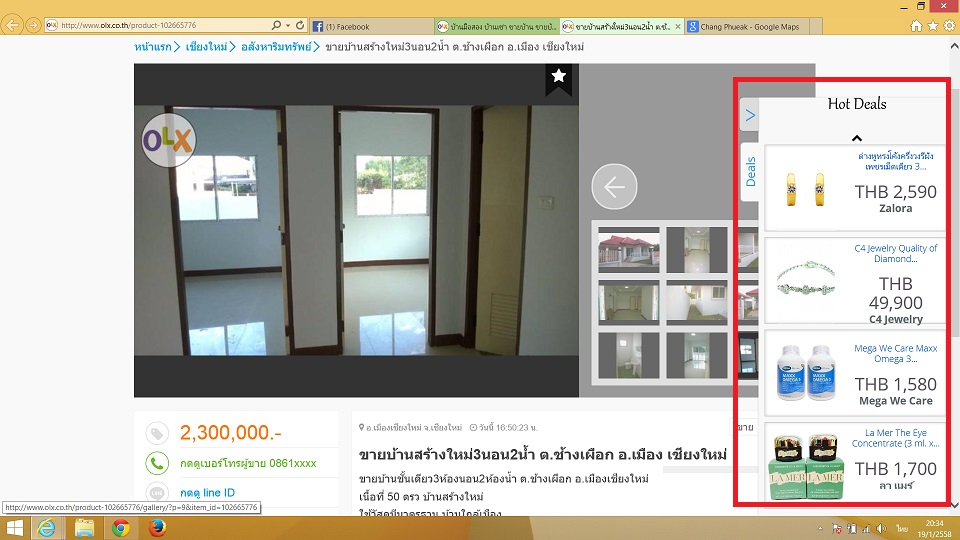
Task: Open Favorites star in browser toolbar
Action: coord(932,26)
